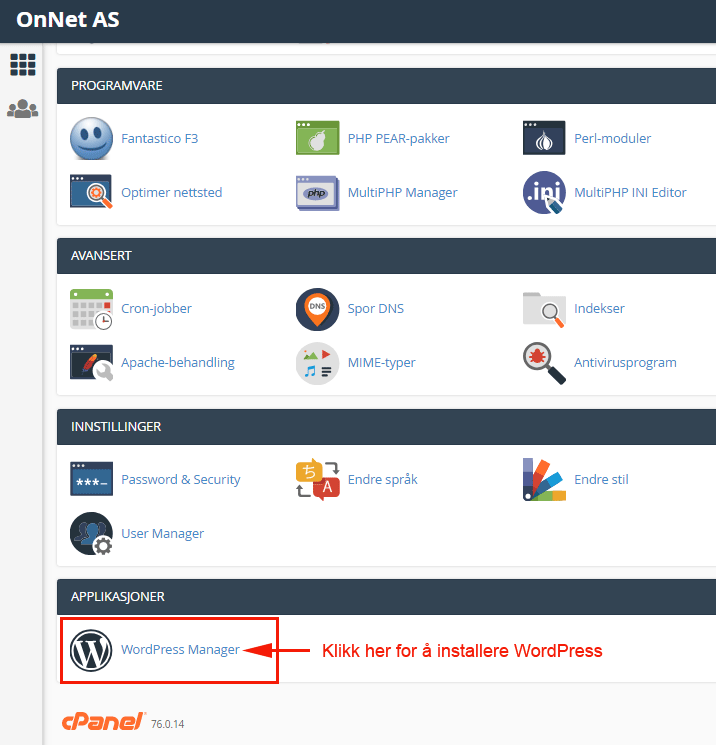Screen dimensions: 716x745
Task: Click the users group icon in the sidebar
Action: click(x=23, y=109)
